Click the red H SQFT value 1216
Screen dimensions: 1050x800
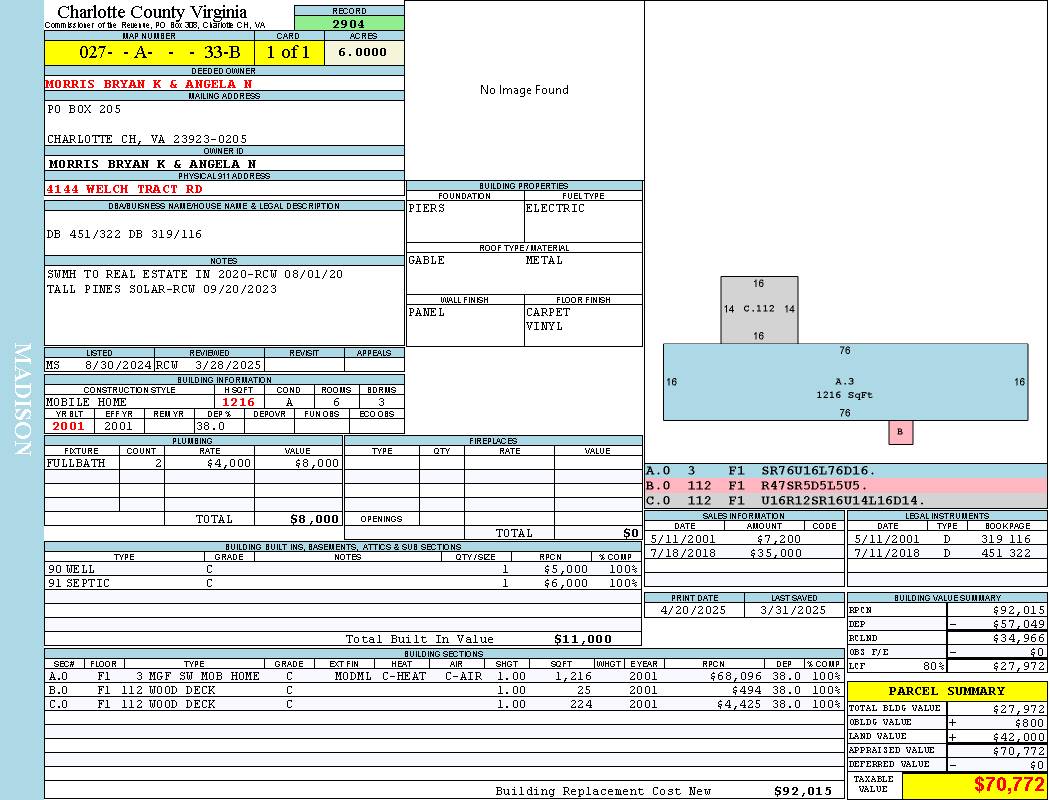238,402
